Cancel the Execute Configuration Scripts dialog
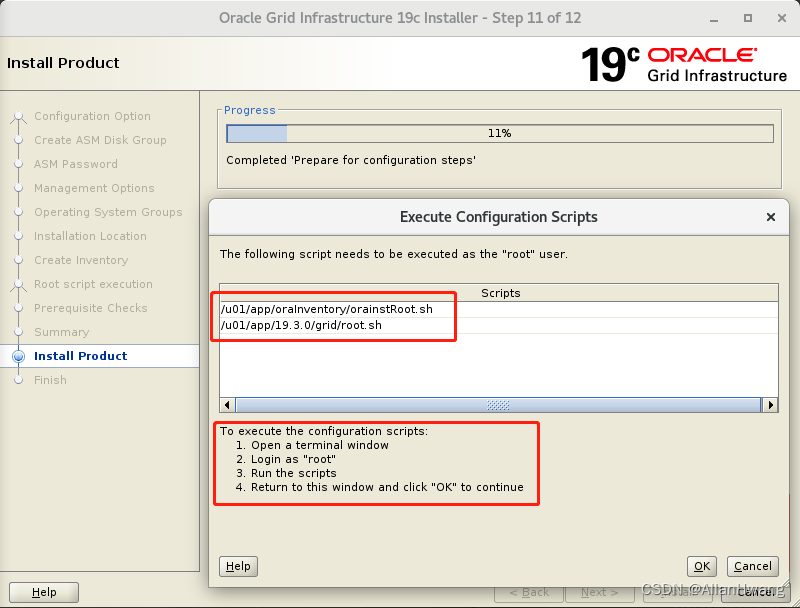 tap(752, 566)
